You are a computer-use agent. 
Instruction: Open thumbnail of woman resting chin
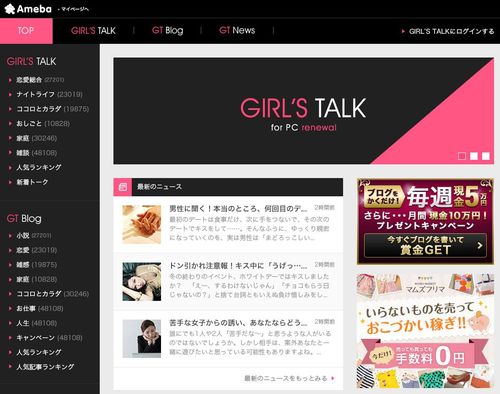click(x=142, y=339)
